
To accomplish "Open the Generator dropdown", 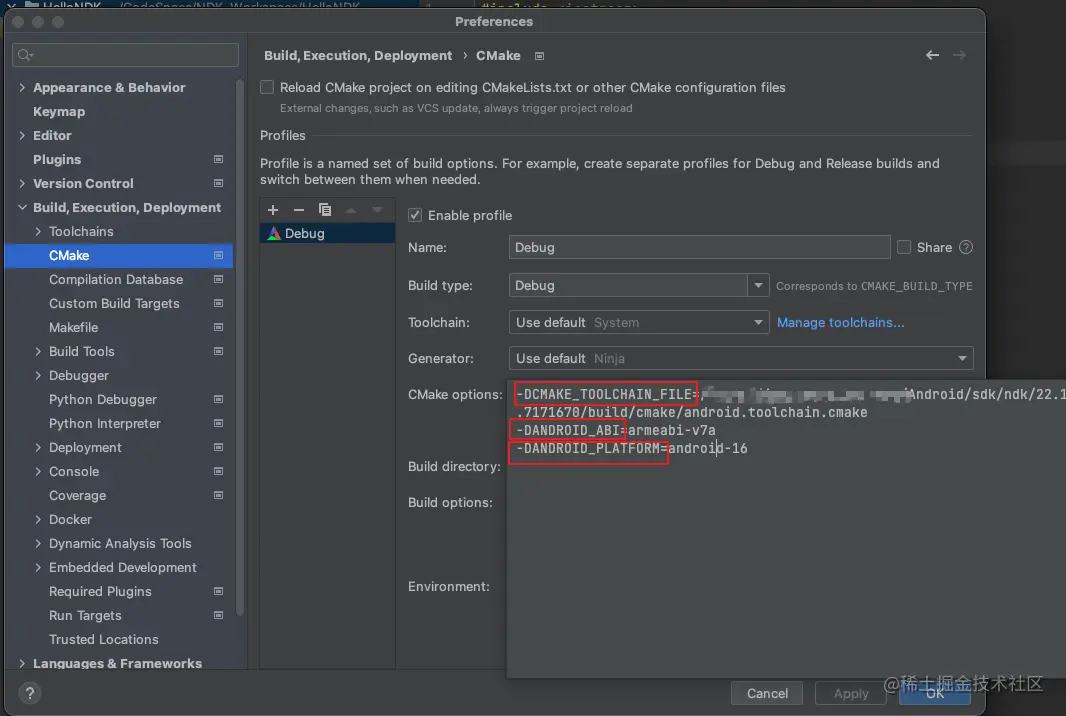I will click(741, 358).
